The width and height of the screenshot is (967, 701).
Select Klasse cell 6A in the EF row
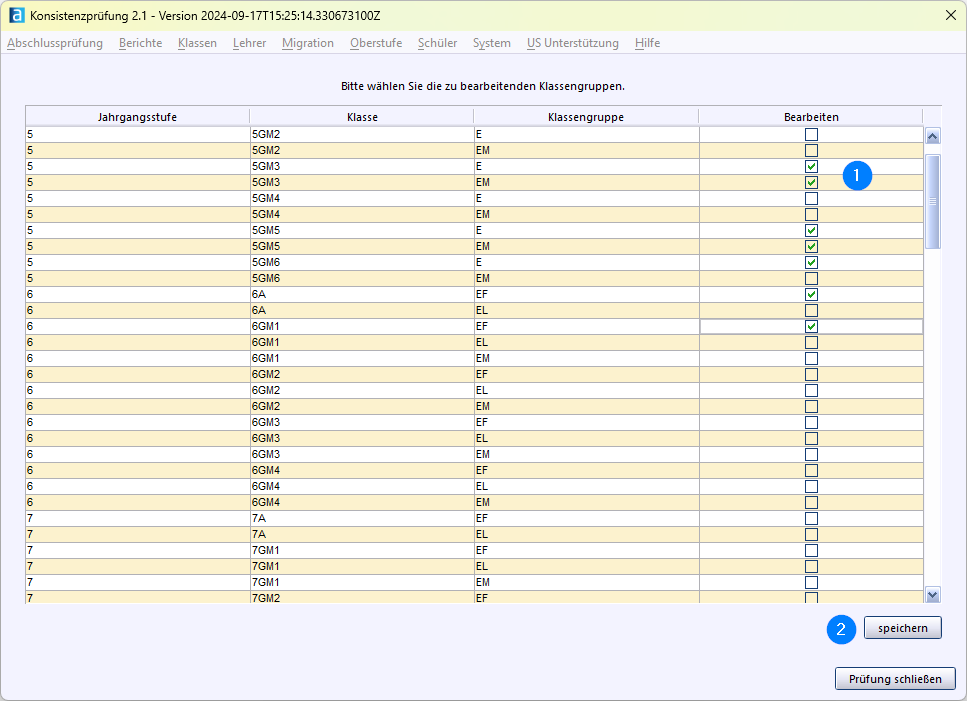362,295
